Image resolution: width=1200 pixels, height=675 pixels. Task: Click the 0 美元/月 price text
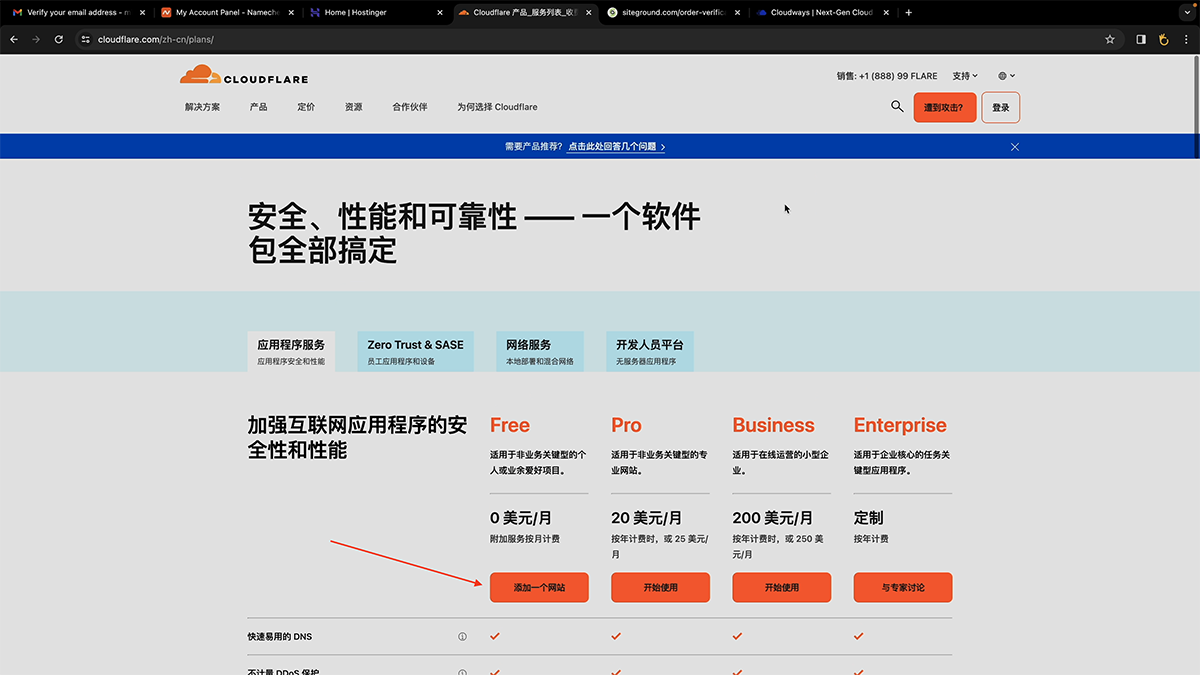coord(521,518)
